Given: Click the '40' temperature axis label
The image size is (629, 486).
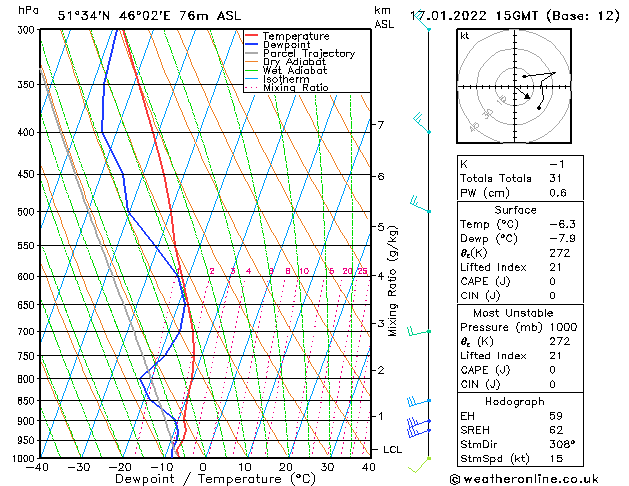Looking at the screenshot, I should 368,467.
